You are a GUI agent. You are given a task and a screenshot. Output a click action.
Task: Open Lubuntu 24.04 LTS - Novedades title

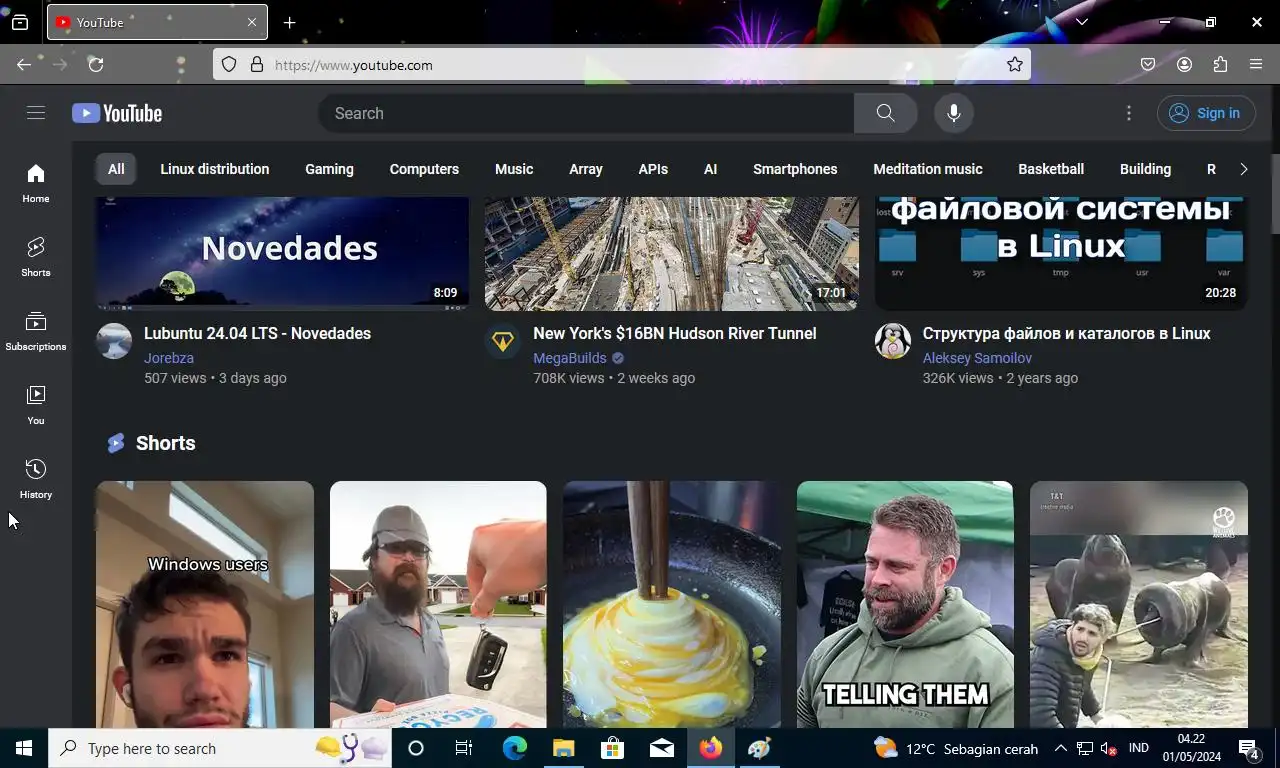click(x=257, y=333)
